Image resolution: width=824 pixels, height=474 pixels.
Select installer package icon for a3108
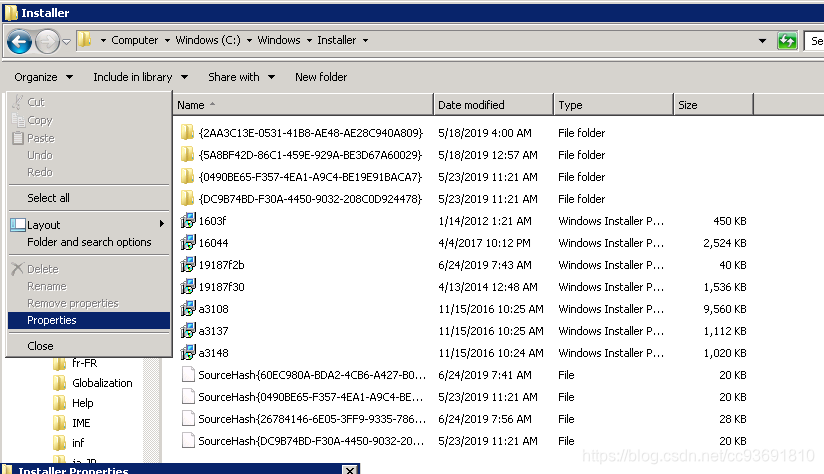(188, 309)
